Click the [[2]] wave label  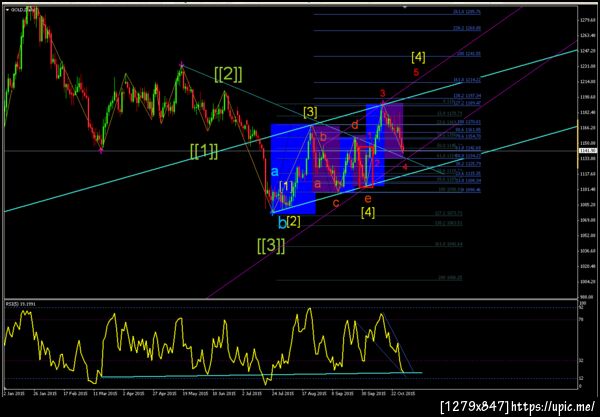coord(228,75)
